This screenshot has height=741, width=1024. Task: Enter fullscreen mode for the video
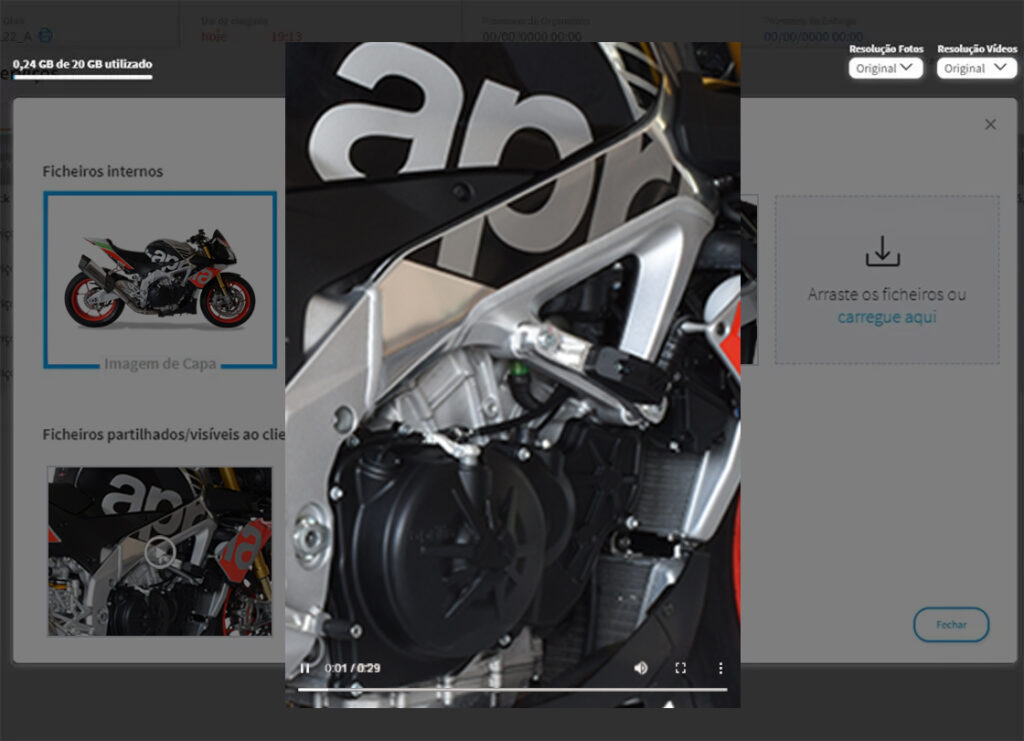pos(681,668)
